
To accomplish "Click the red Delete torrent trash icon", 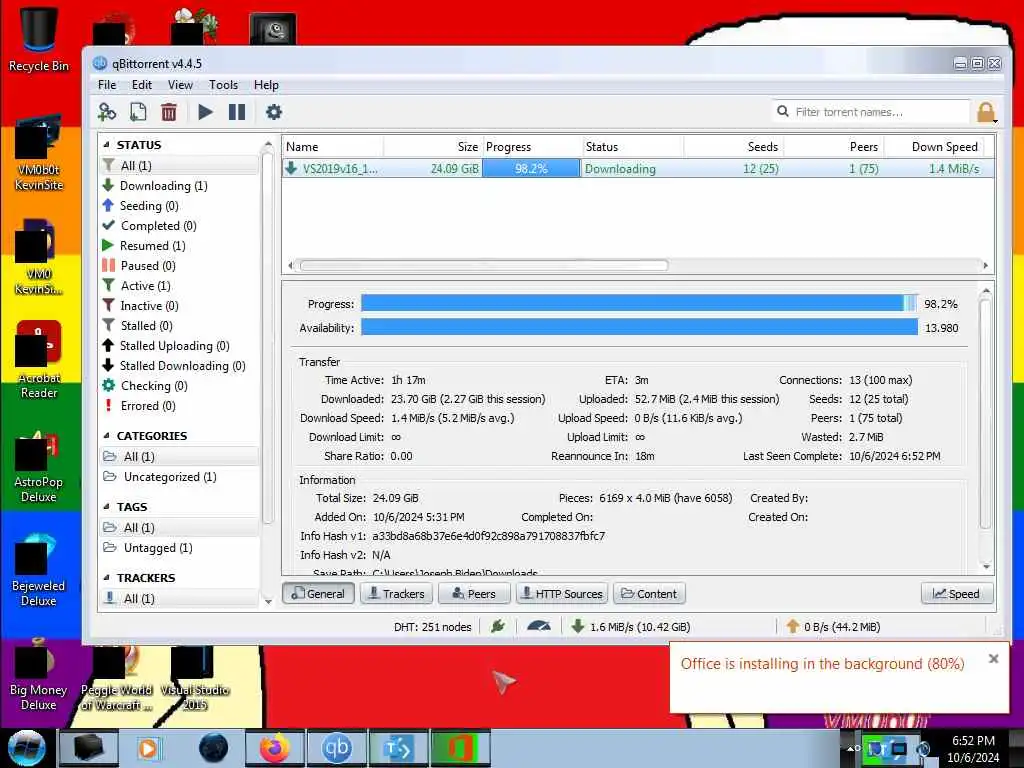I will [168, 112].
